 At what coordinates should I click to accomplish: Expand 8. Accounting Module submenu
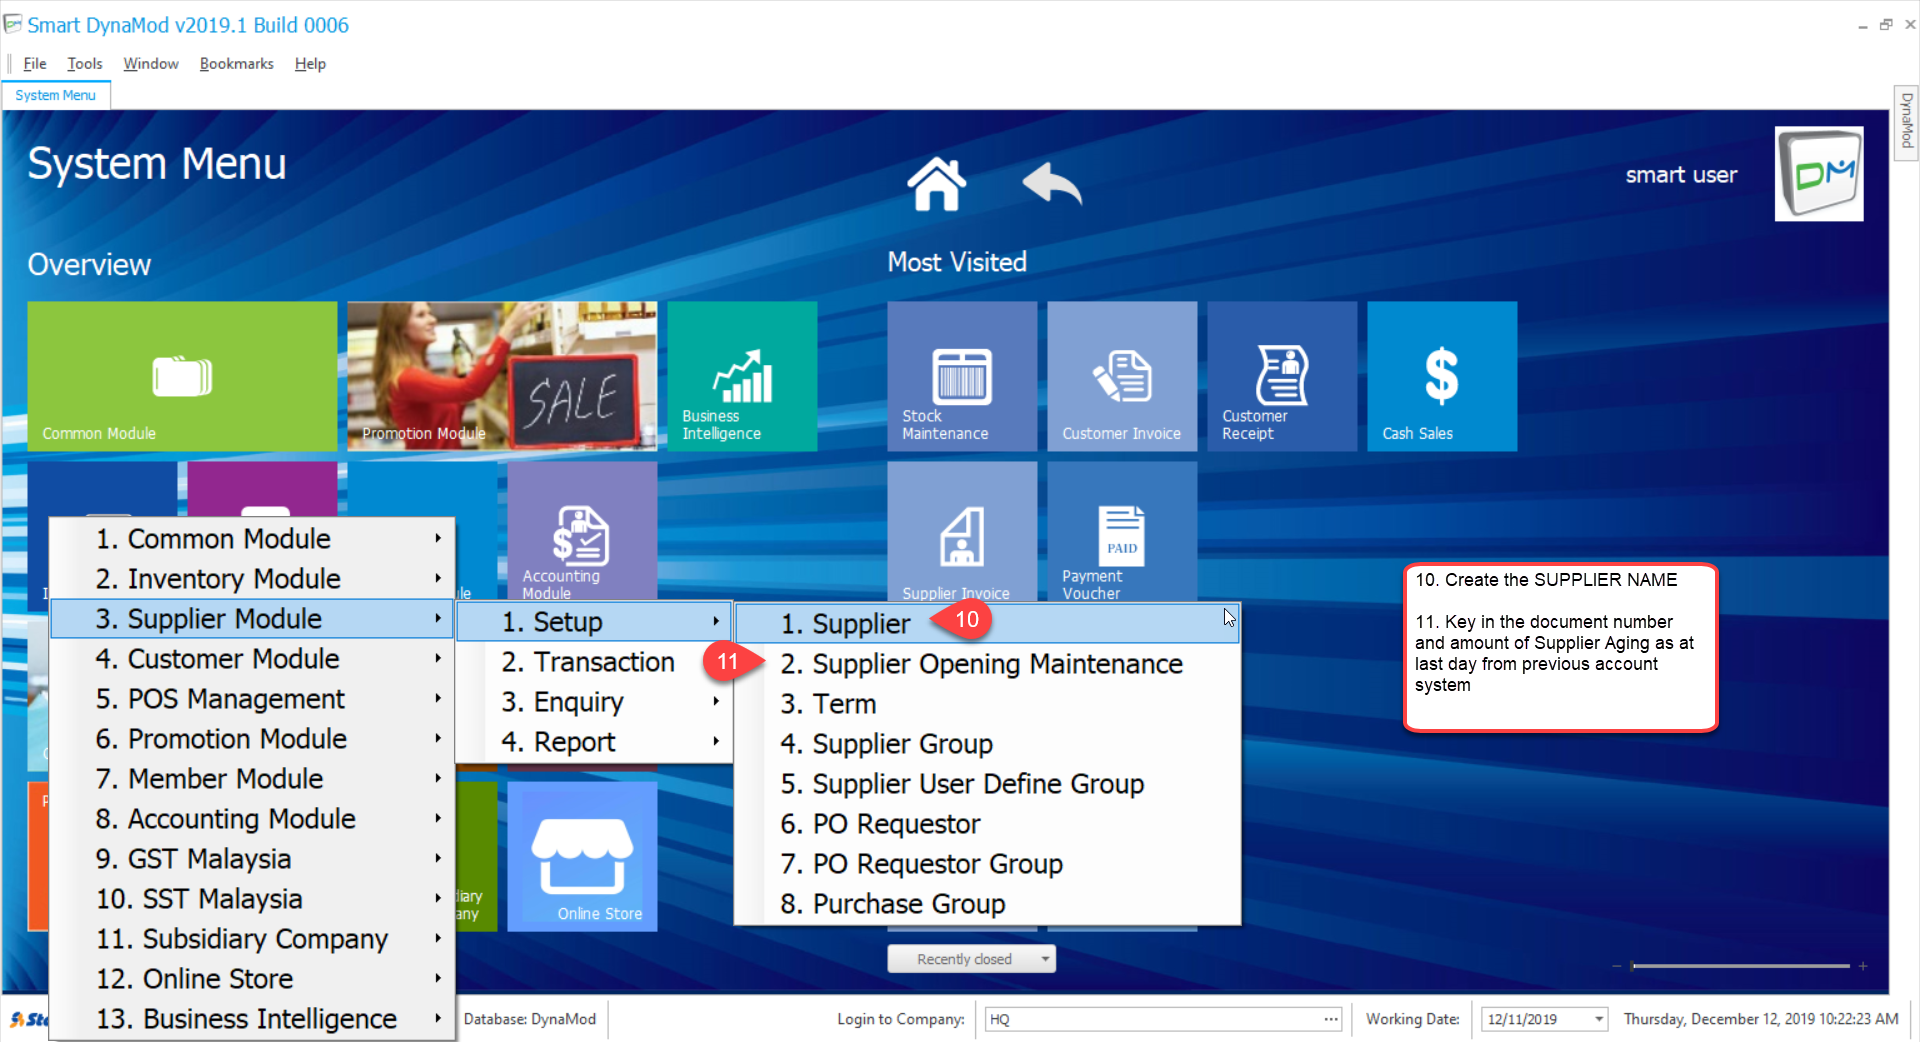[252, 819]
